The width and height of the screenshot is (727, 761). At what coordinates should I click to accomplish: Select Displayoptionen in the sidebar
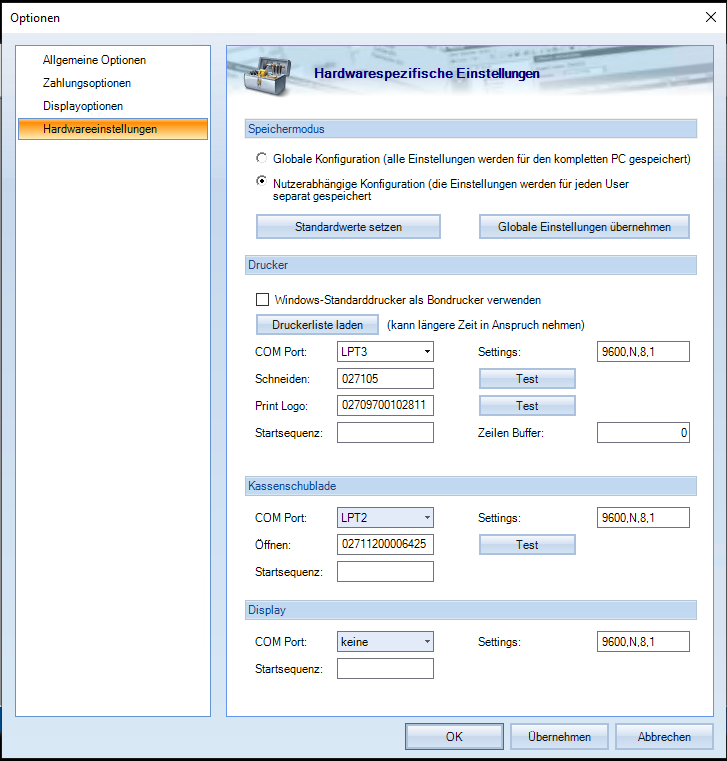click(83, 106)
